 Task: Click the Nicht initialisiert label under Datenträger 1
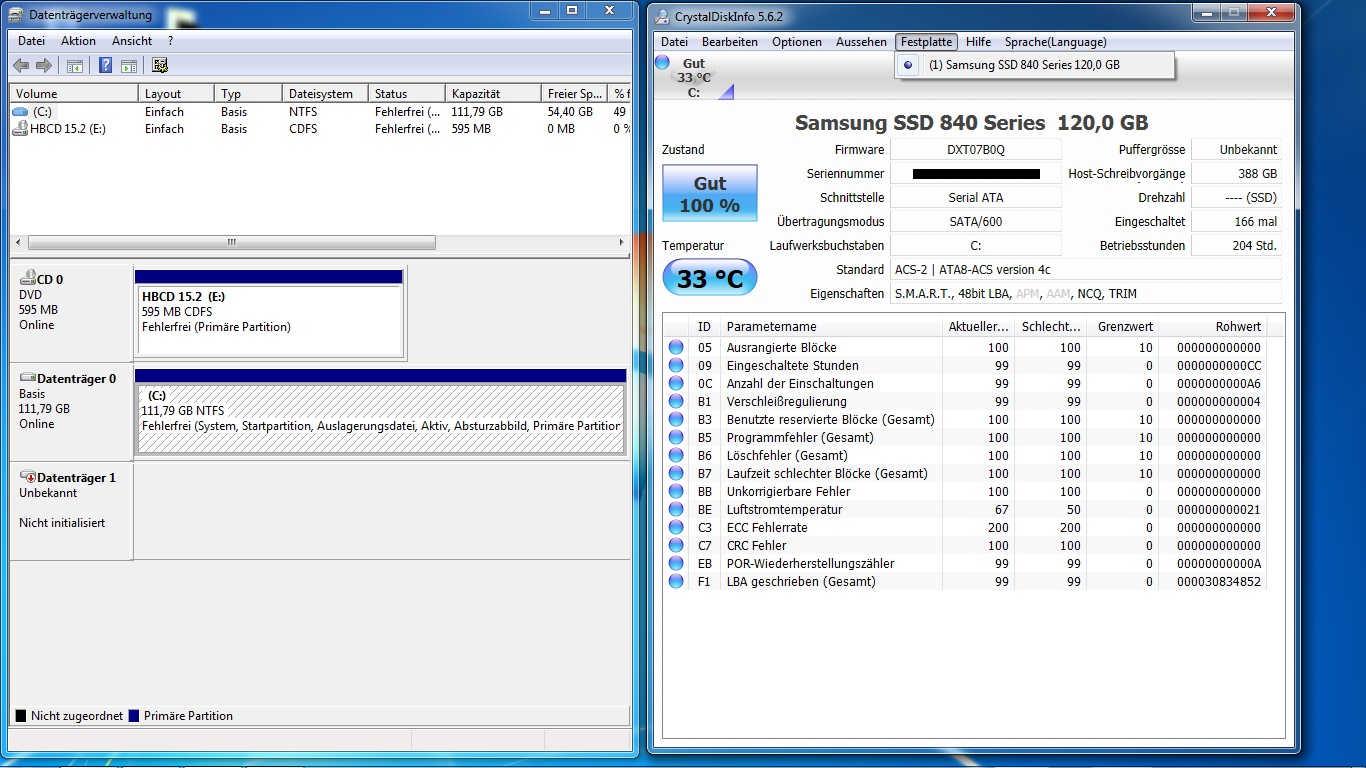pos(62,523)
